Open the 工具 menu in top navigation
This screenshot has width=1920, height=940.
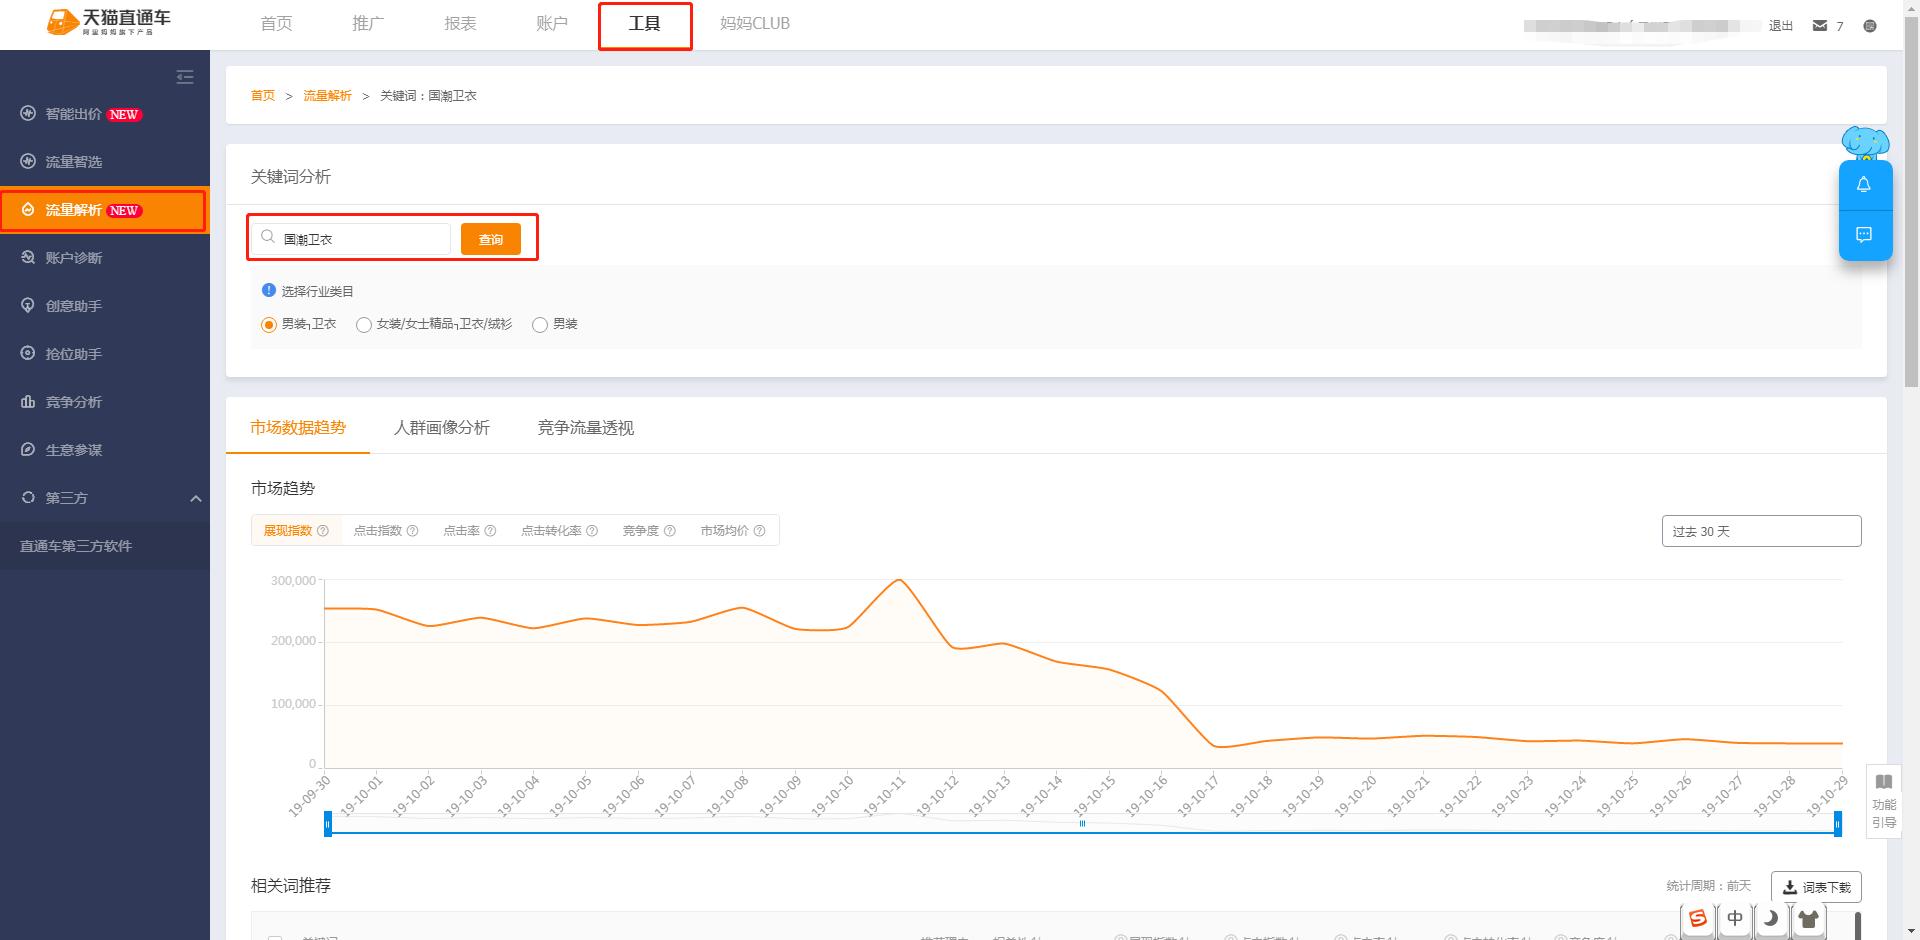click(x=645, y=23)
